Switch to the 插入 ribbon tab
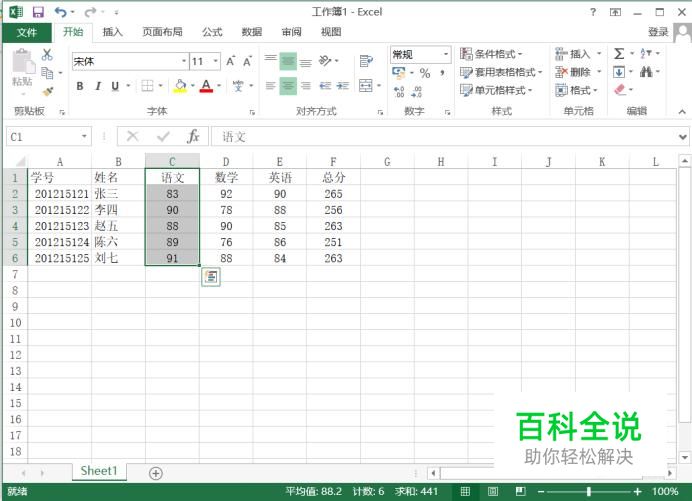The height and width of the screenshot is (501, 692). tap(113, 32)
